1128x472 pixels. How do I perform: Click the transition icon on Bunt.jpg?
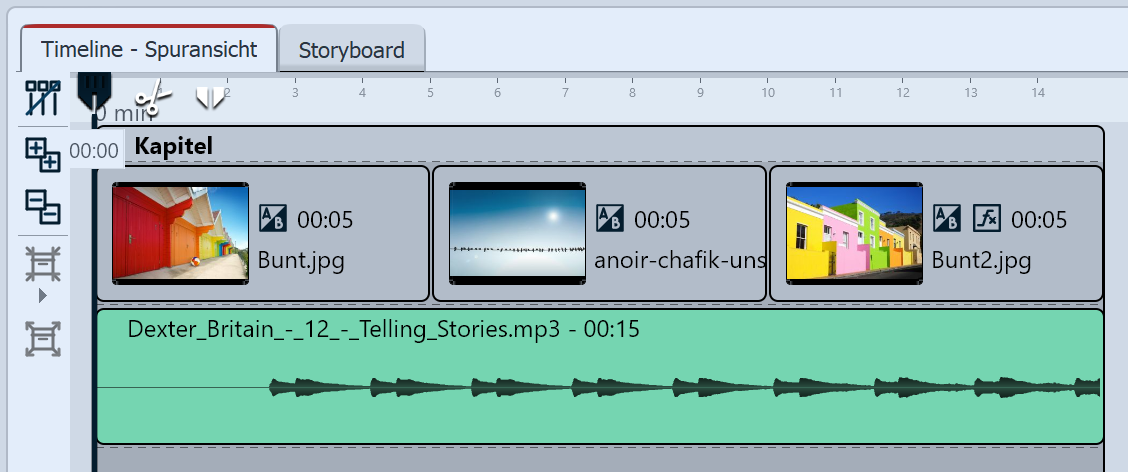273,218
